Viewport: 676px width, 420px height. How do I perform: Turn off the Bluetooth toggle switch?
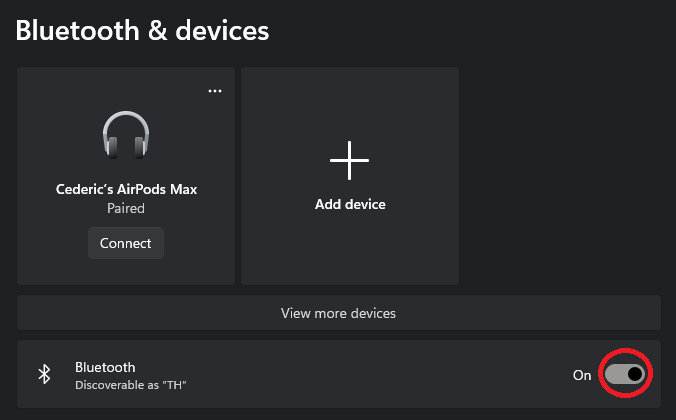click(x=625, y=374)
